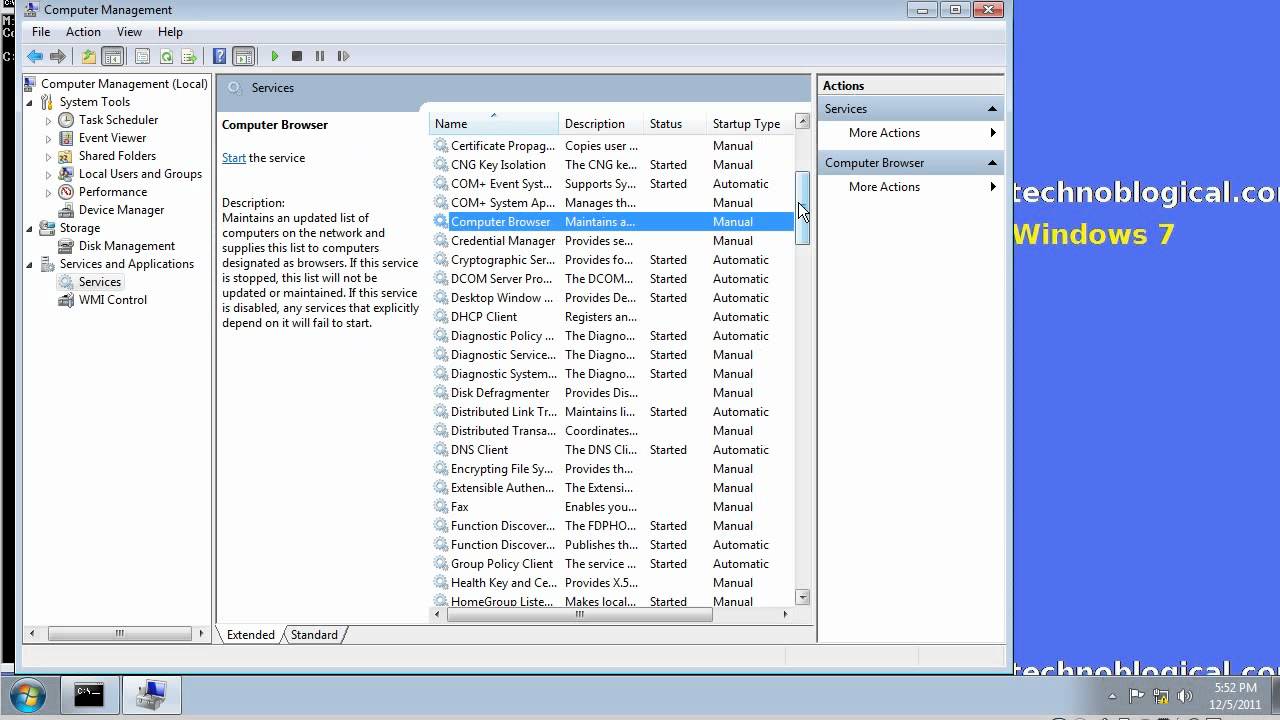Select the Disk Defragmenter service
This screenshot has height=720, width=1280.
tap(612, 393)
